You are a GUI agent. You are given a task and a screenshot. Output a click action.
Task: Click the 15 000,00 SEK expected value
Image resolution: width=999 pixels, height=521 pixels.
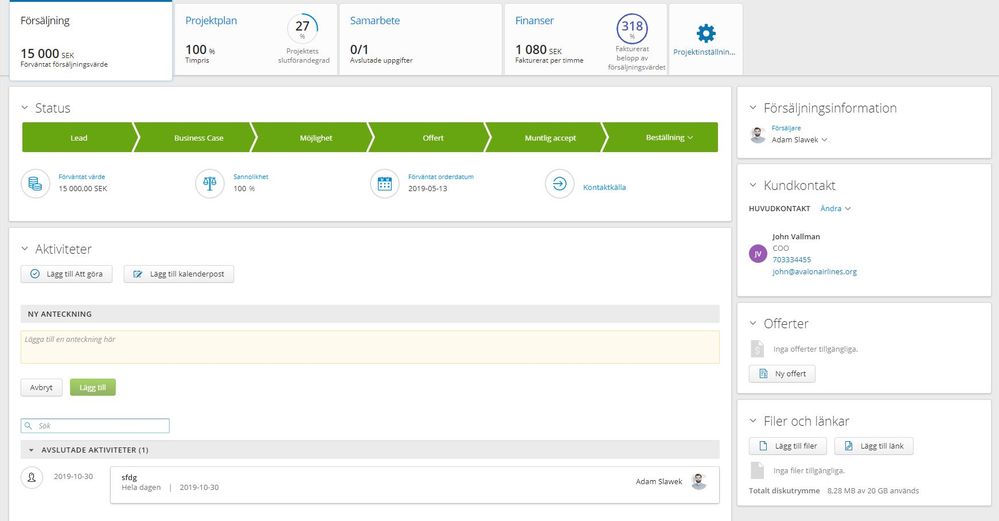[83, 189]
